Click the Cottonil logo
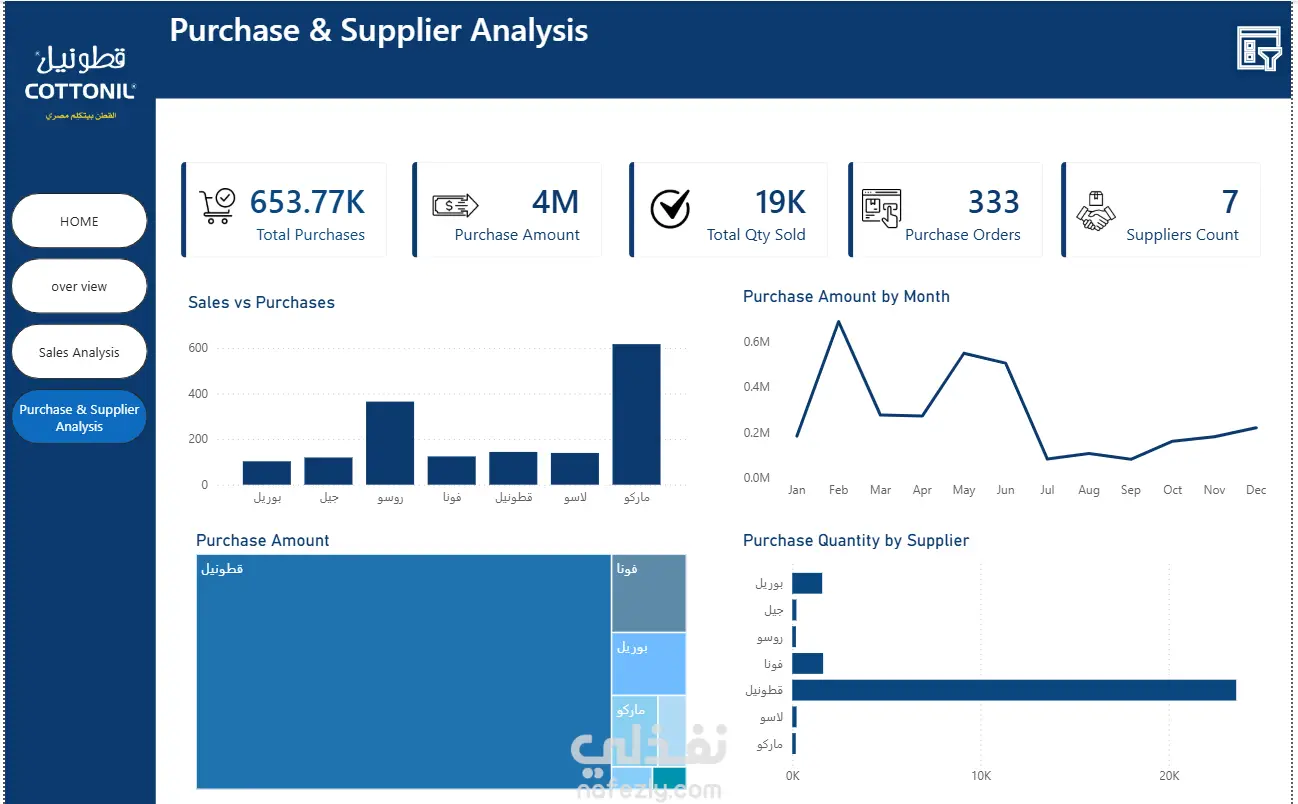The image size is (1298, 804). 80,83
